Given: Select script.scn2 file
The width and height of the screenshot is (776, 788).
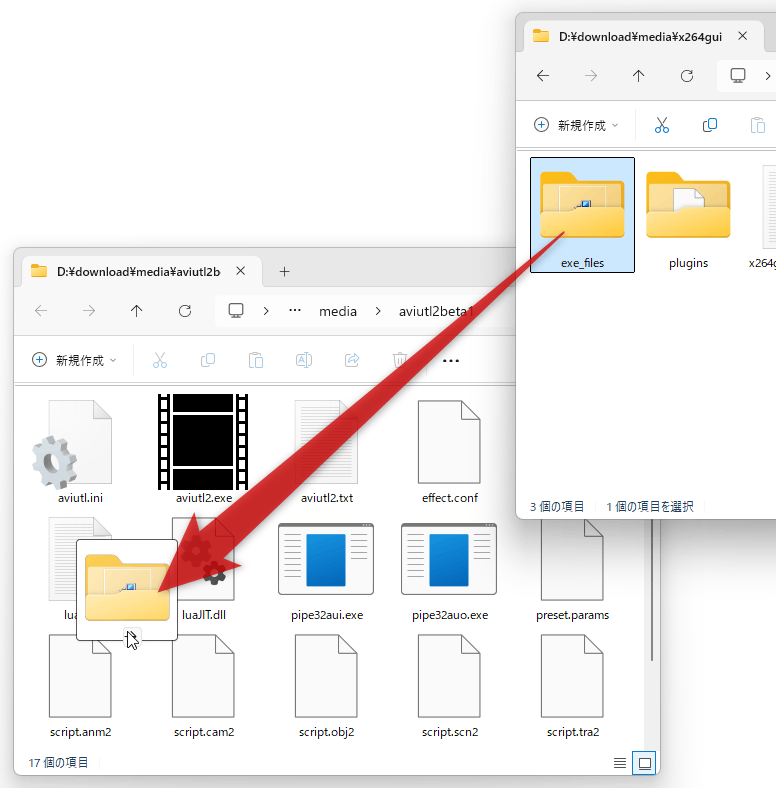Looking at the screenshot, I should coord(450,686).
